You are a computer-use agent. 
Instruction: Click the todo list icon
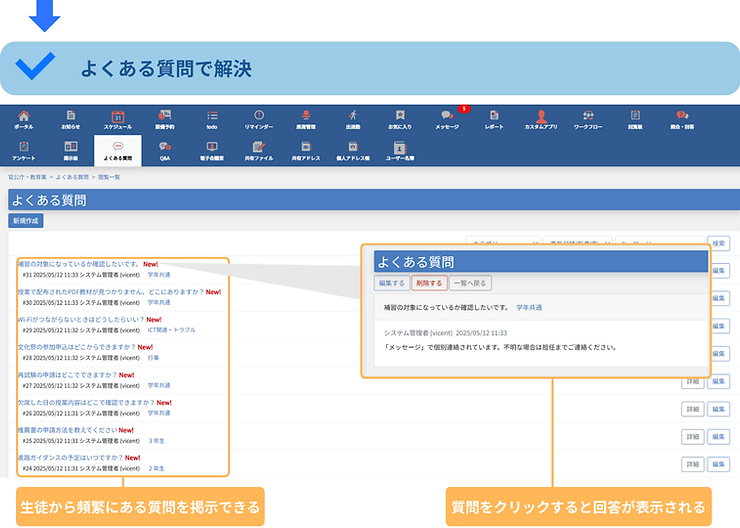[x=212, y=119]
